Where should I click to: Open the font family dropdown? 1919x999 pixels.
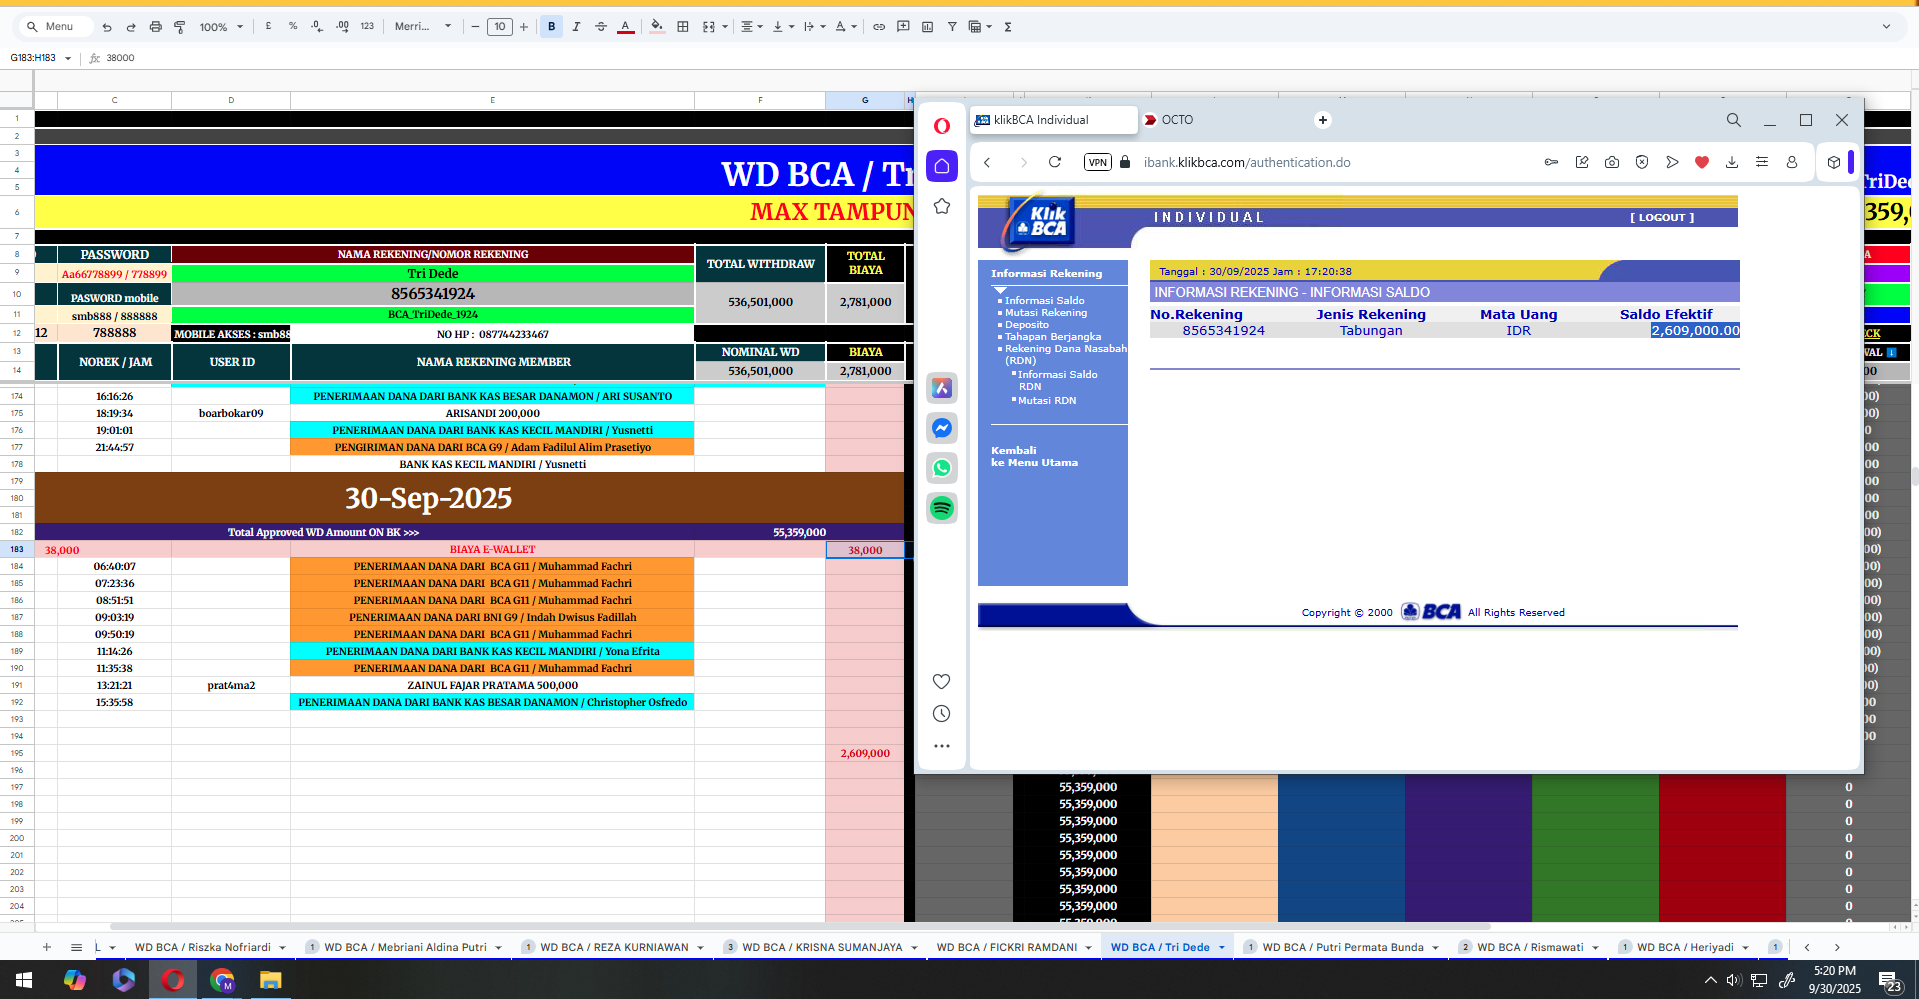[423, 27]
